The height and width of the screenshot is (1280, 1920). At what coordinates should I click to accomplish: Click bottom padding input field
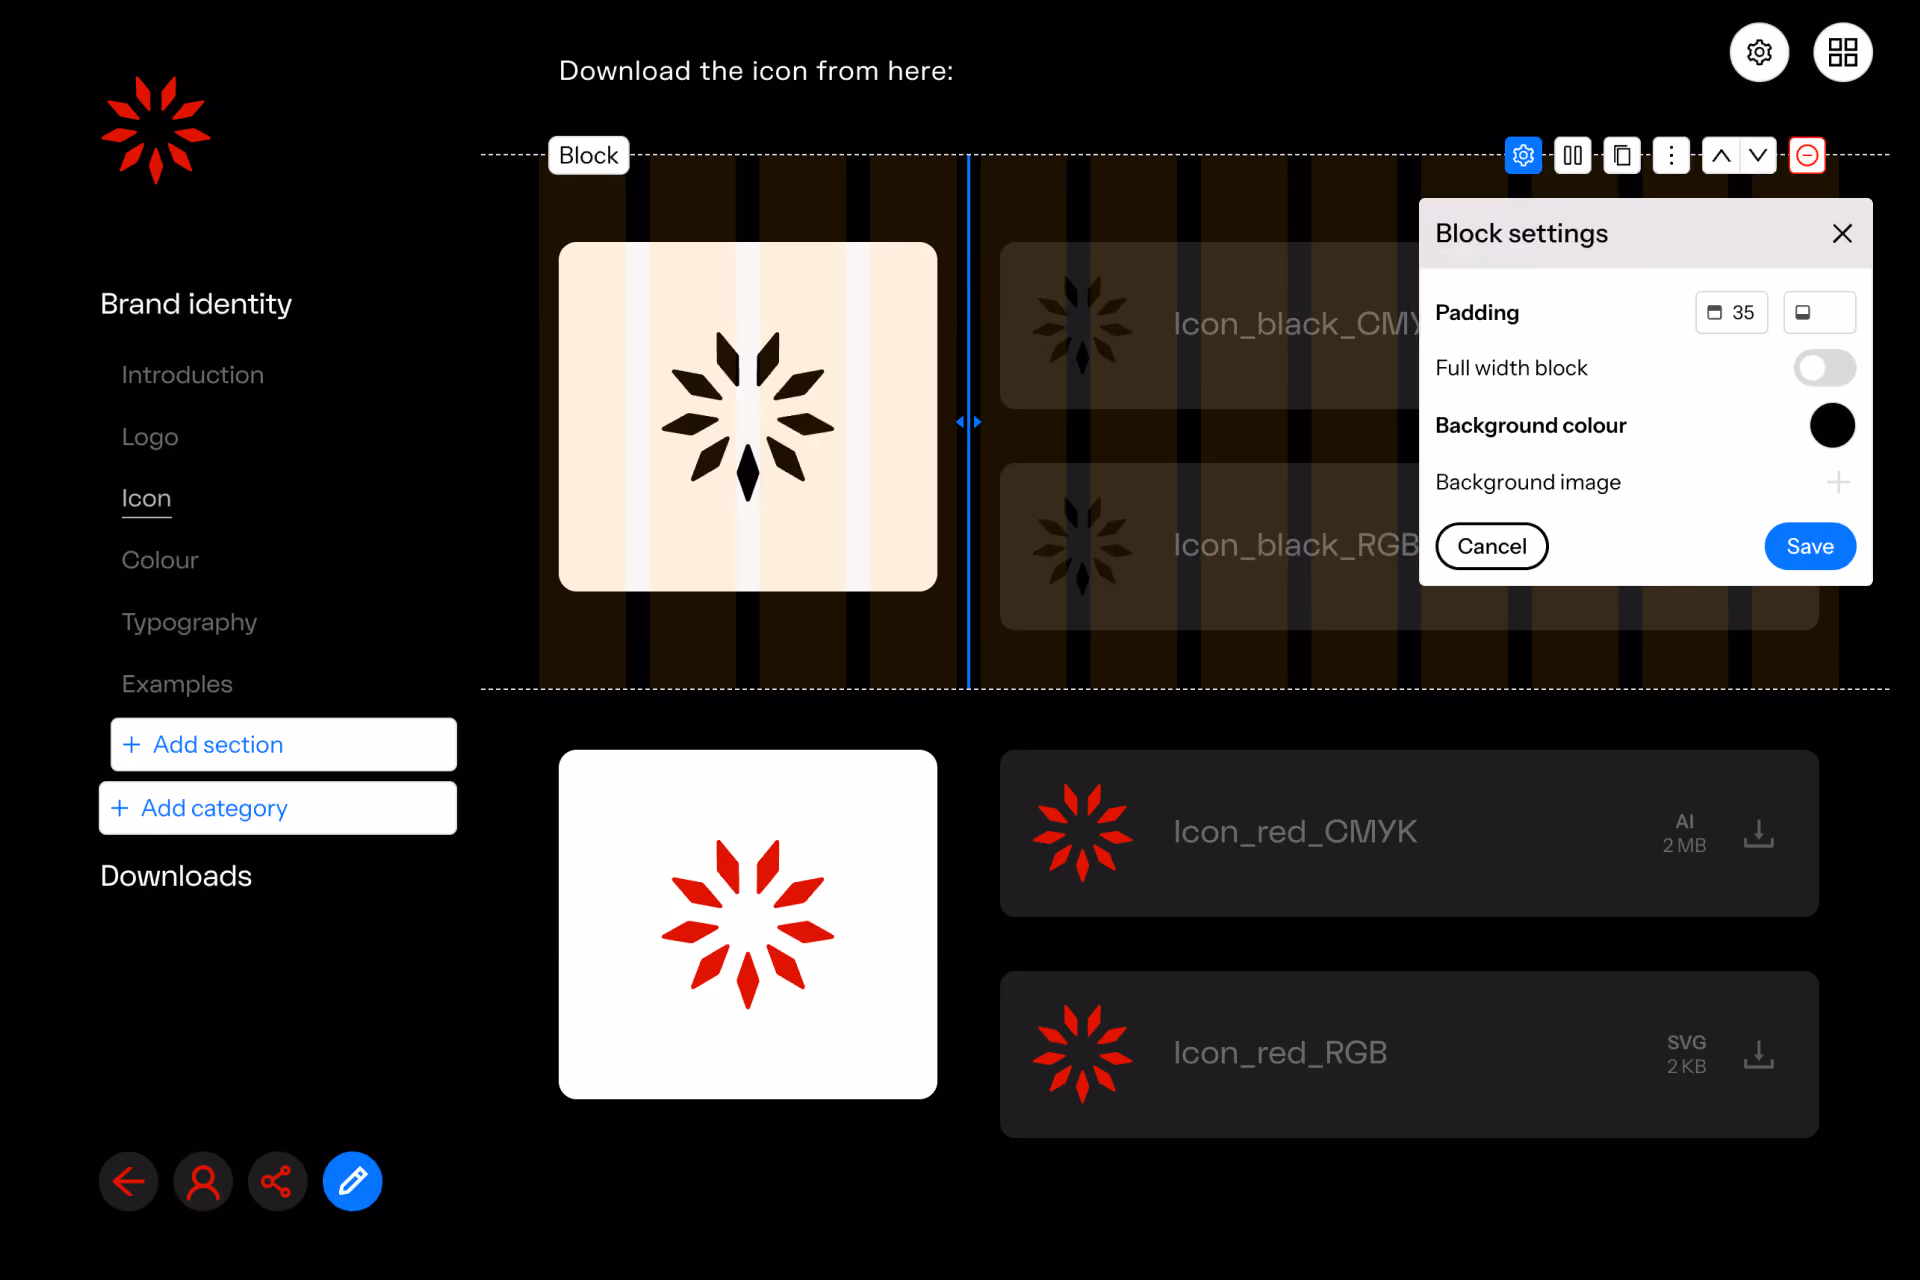[1819, 312]
